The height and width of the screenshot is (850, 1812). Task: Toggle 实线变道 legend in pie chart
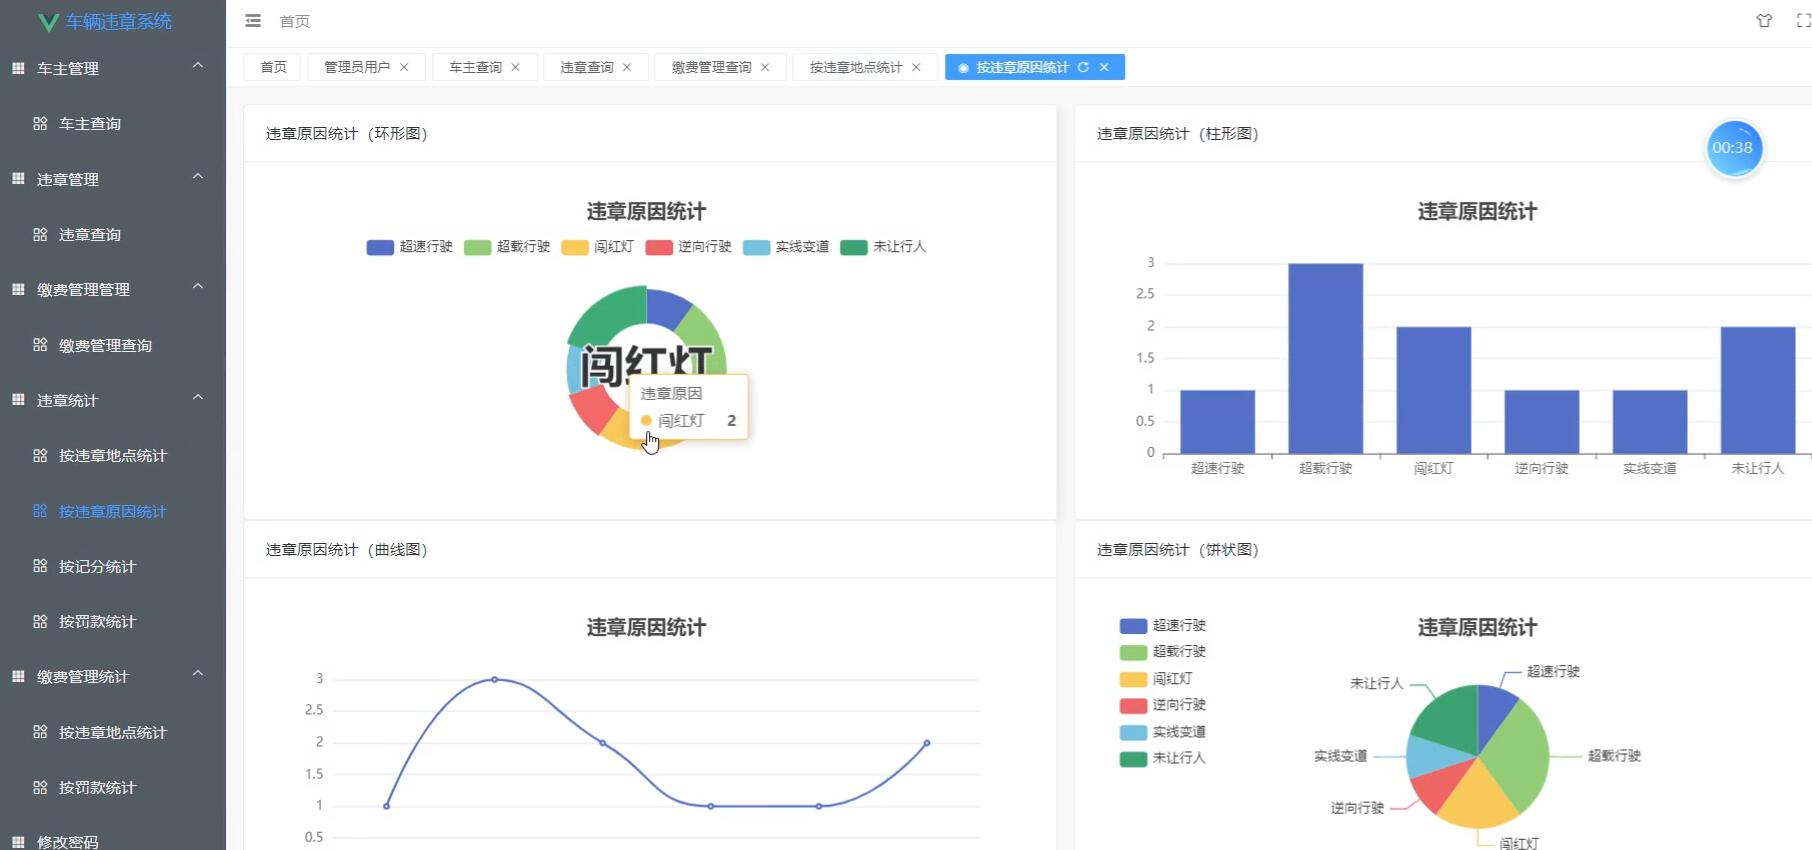click(1163, 732)
